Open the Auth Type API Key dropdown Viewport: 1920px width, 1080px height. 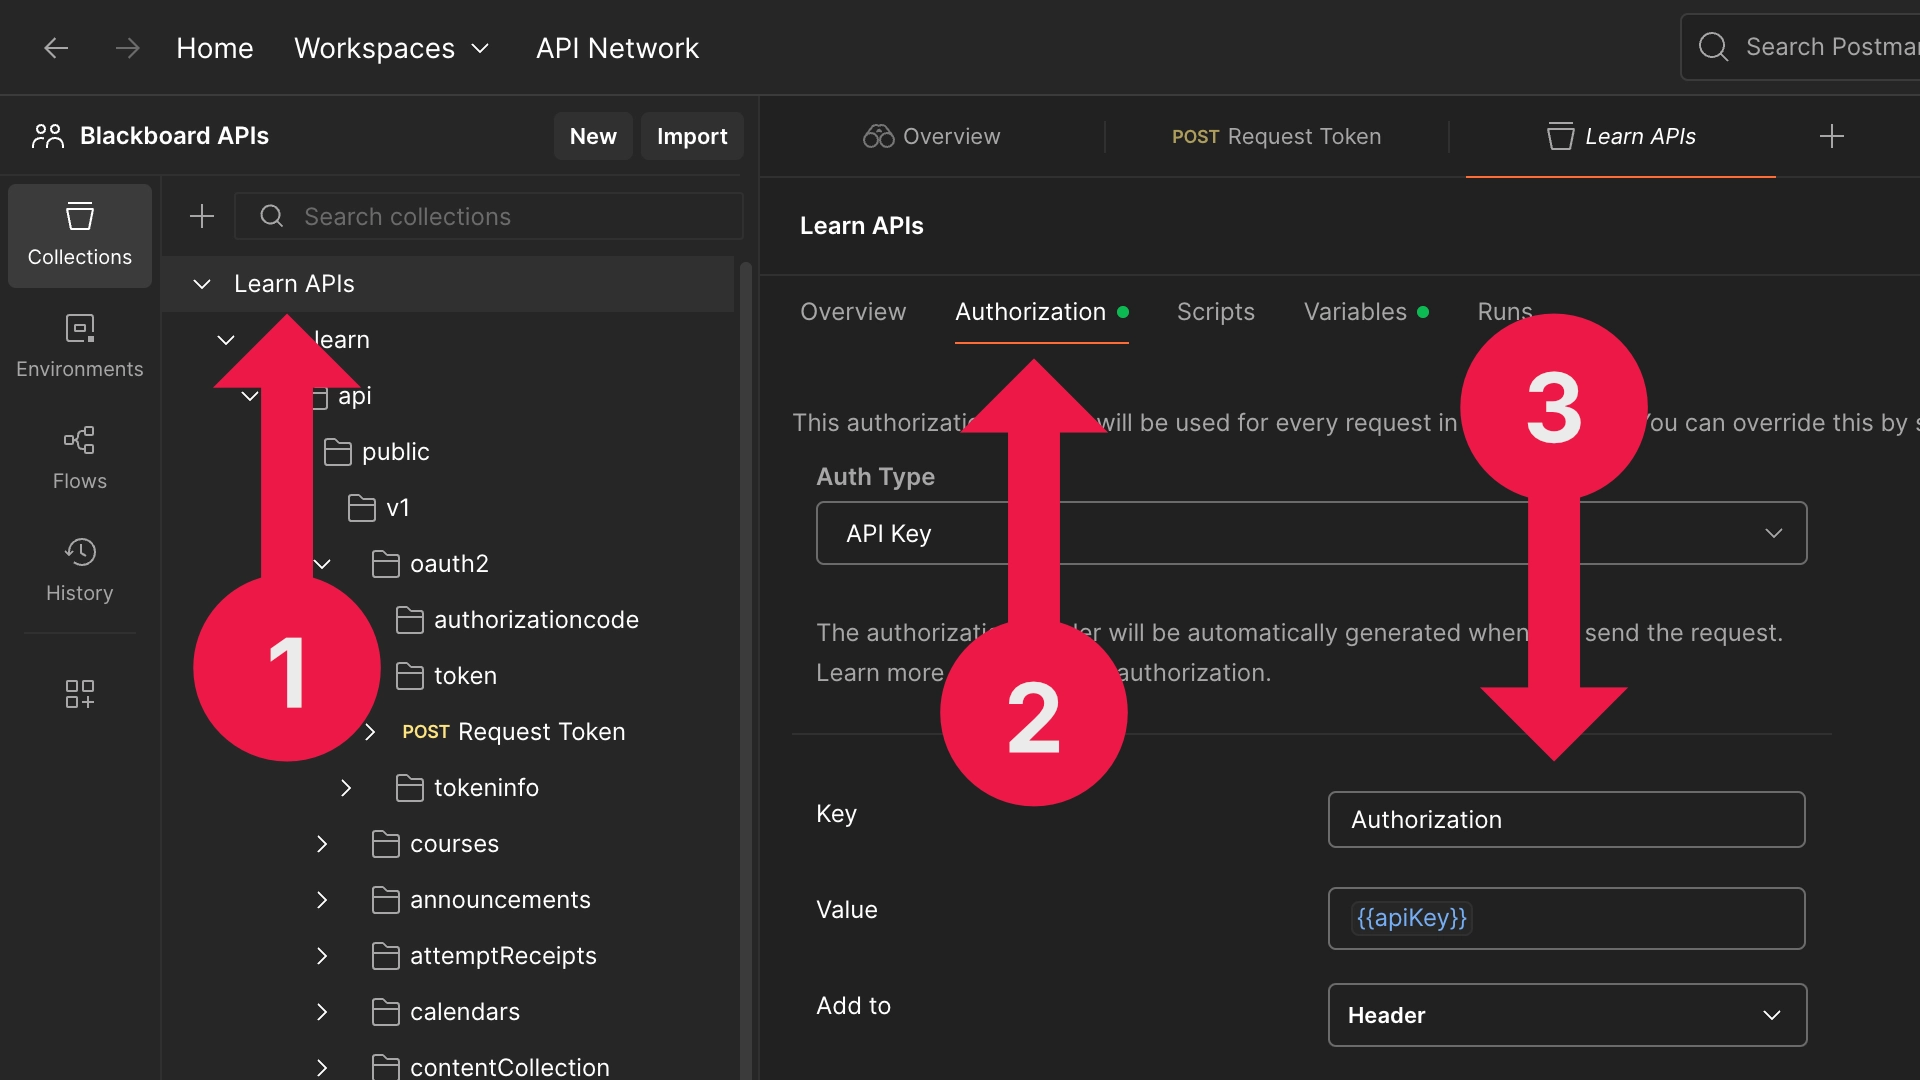click(x=1311, y=533)
